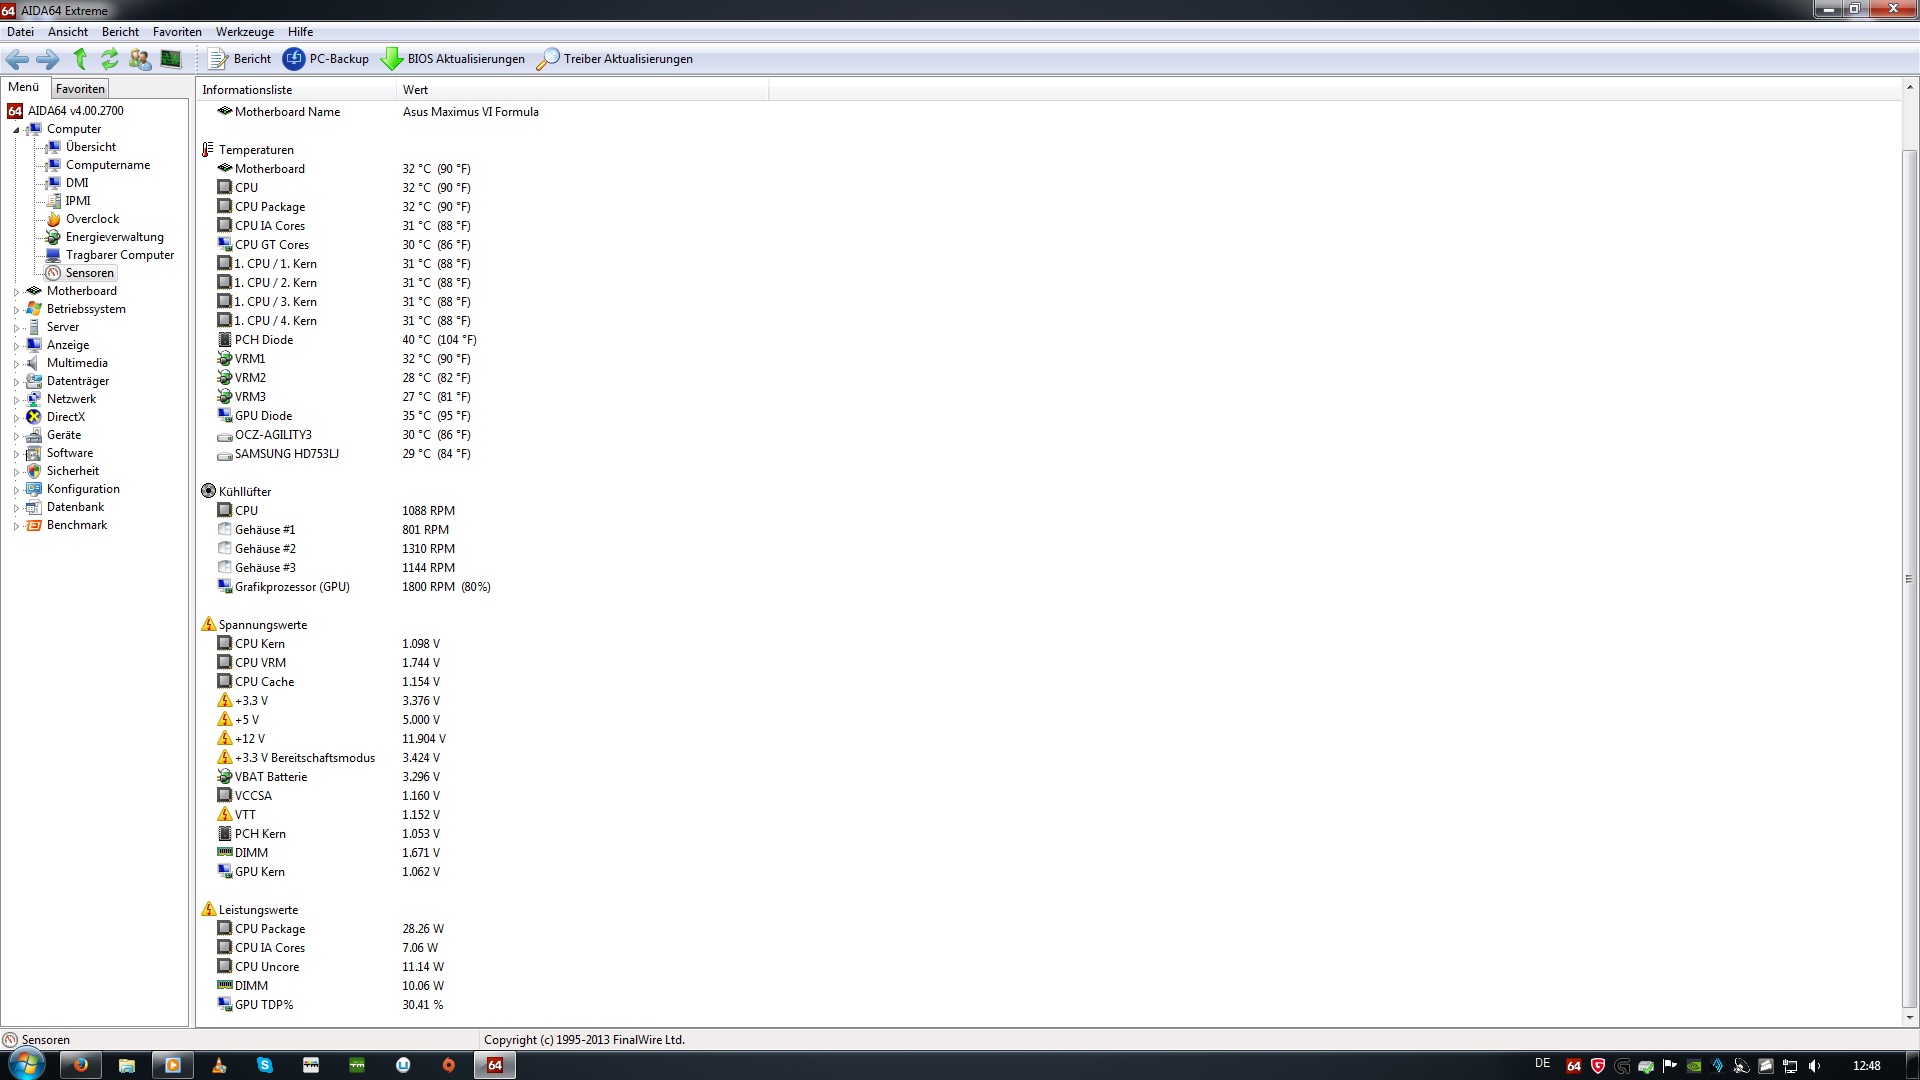Expand the Benchmark tree node
This screenshot has height=1080, width=1920.
tap(16, 526)
